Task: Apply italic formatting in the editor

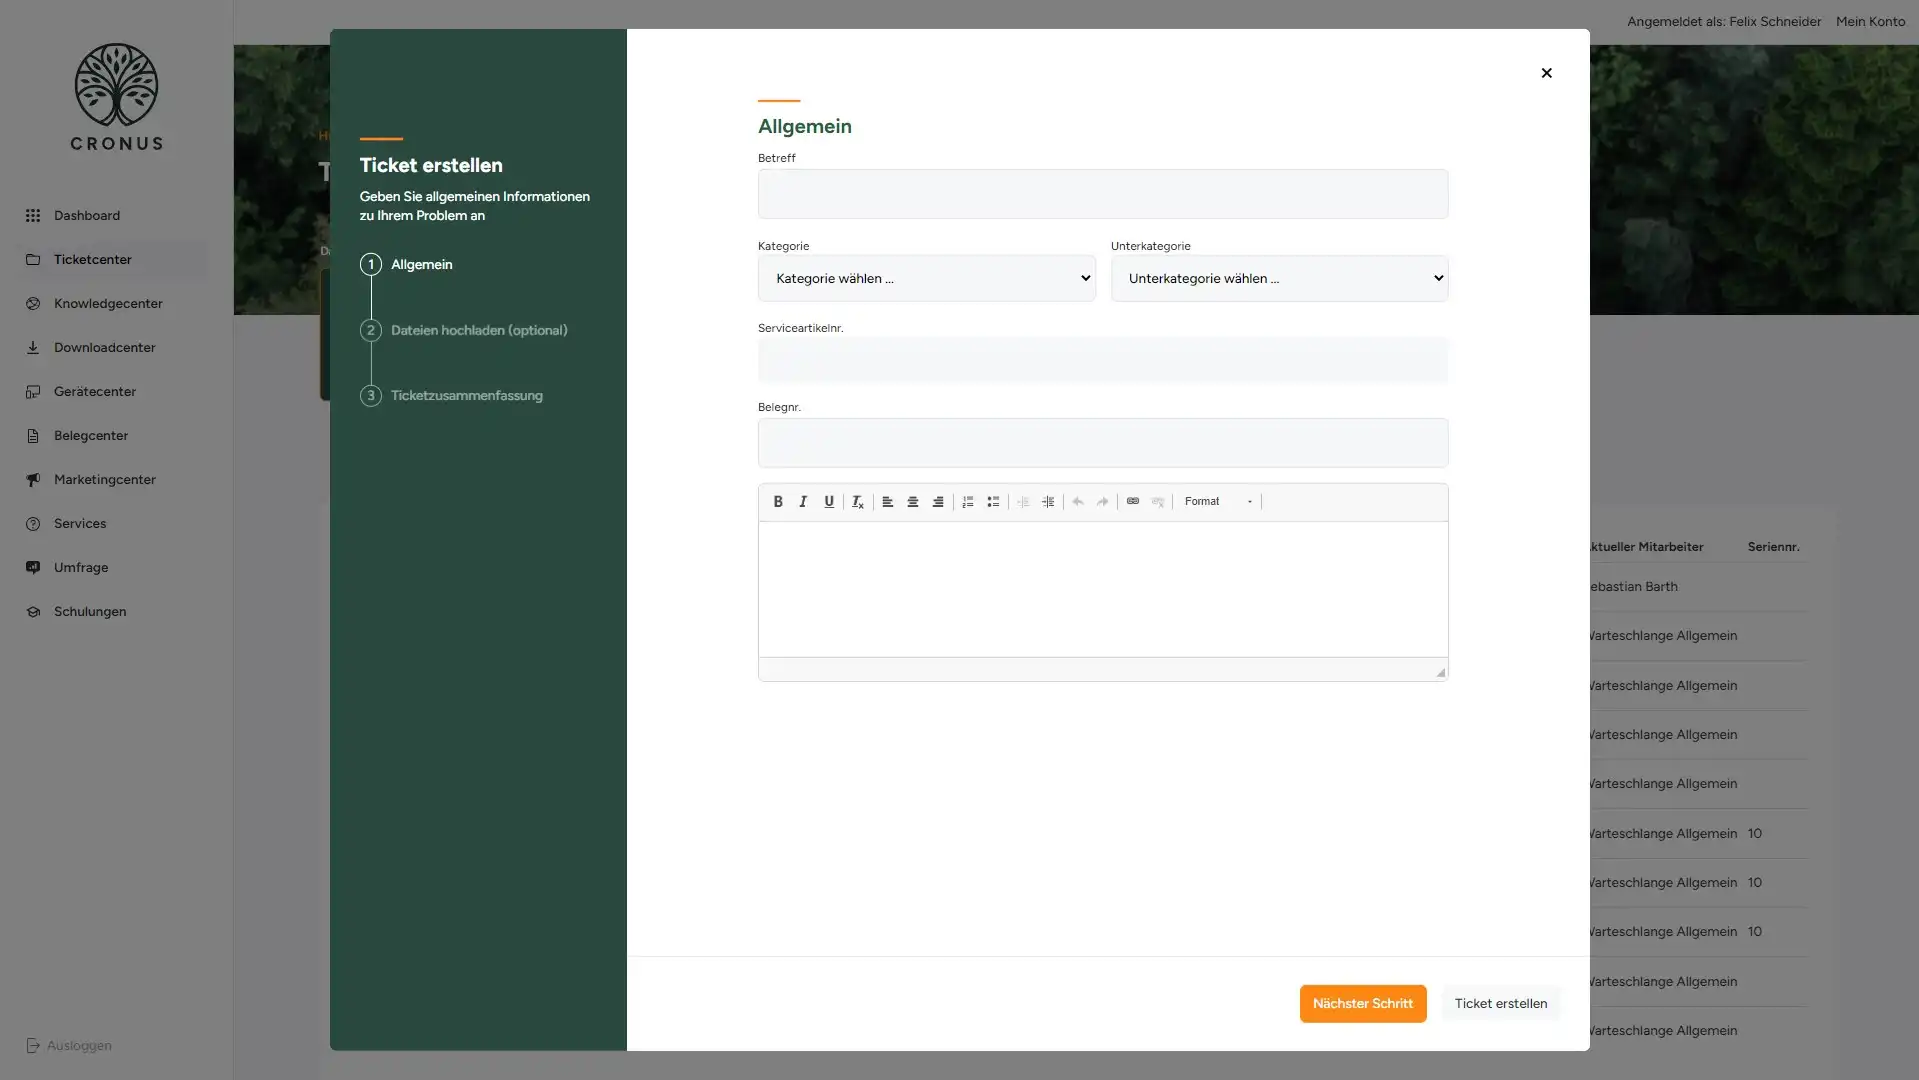Action: pos(803,502)
